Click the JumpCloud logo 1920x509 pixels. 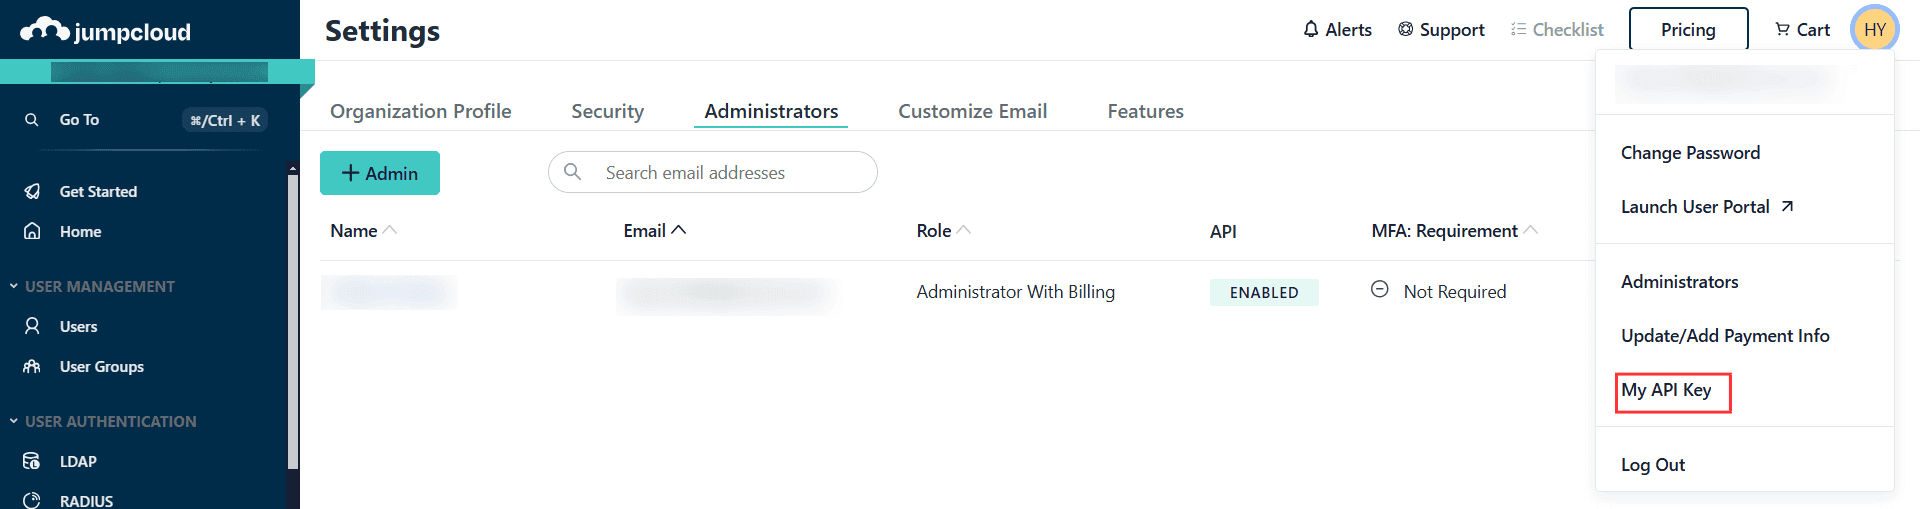pyautogui.click(x=105, y=31)
